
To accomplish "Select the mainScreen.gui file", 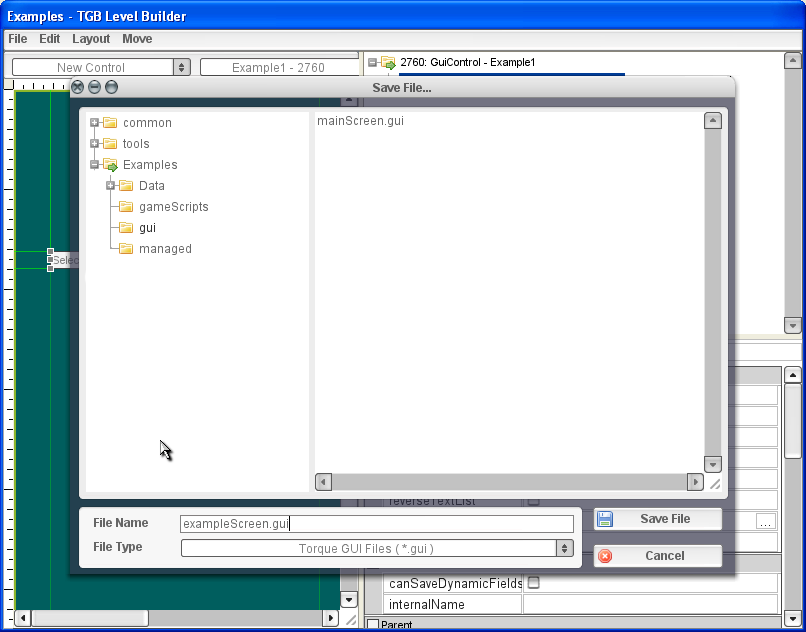I will click(x=360, y=121).
